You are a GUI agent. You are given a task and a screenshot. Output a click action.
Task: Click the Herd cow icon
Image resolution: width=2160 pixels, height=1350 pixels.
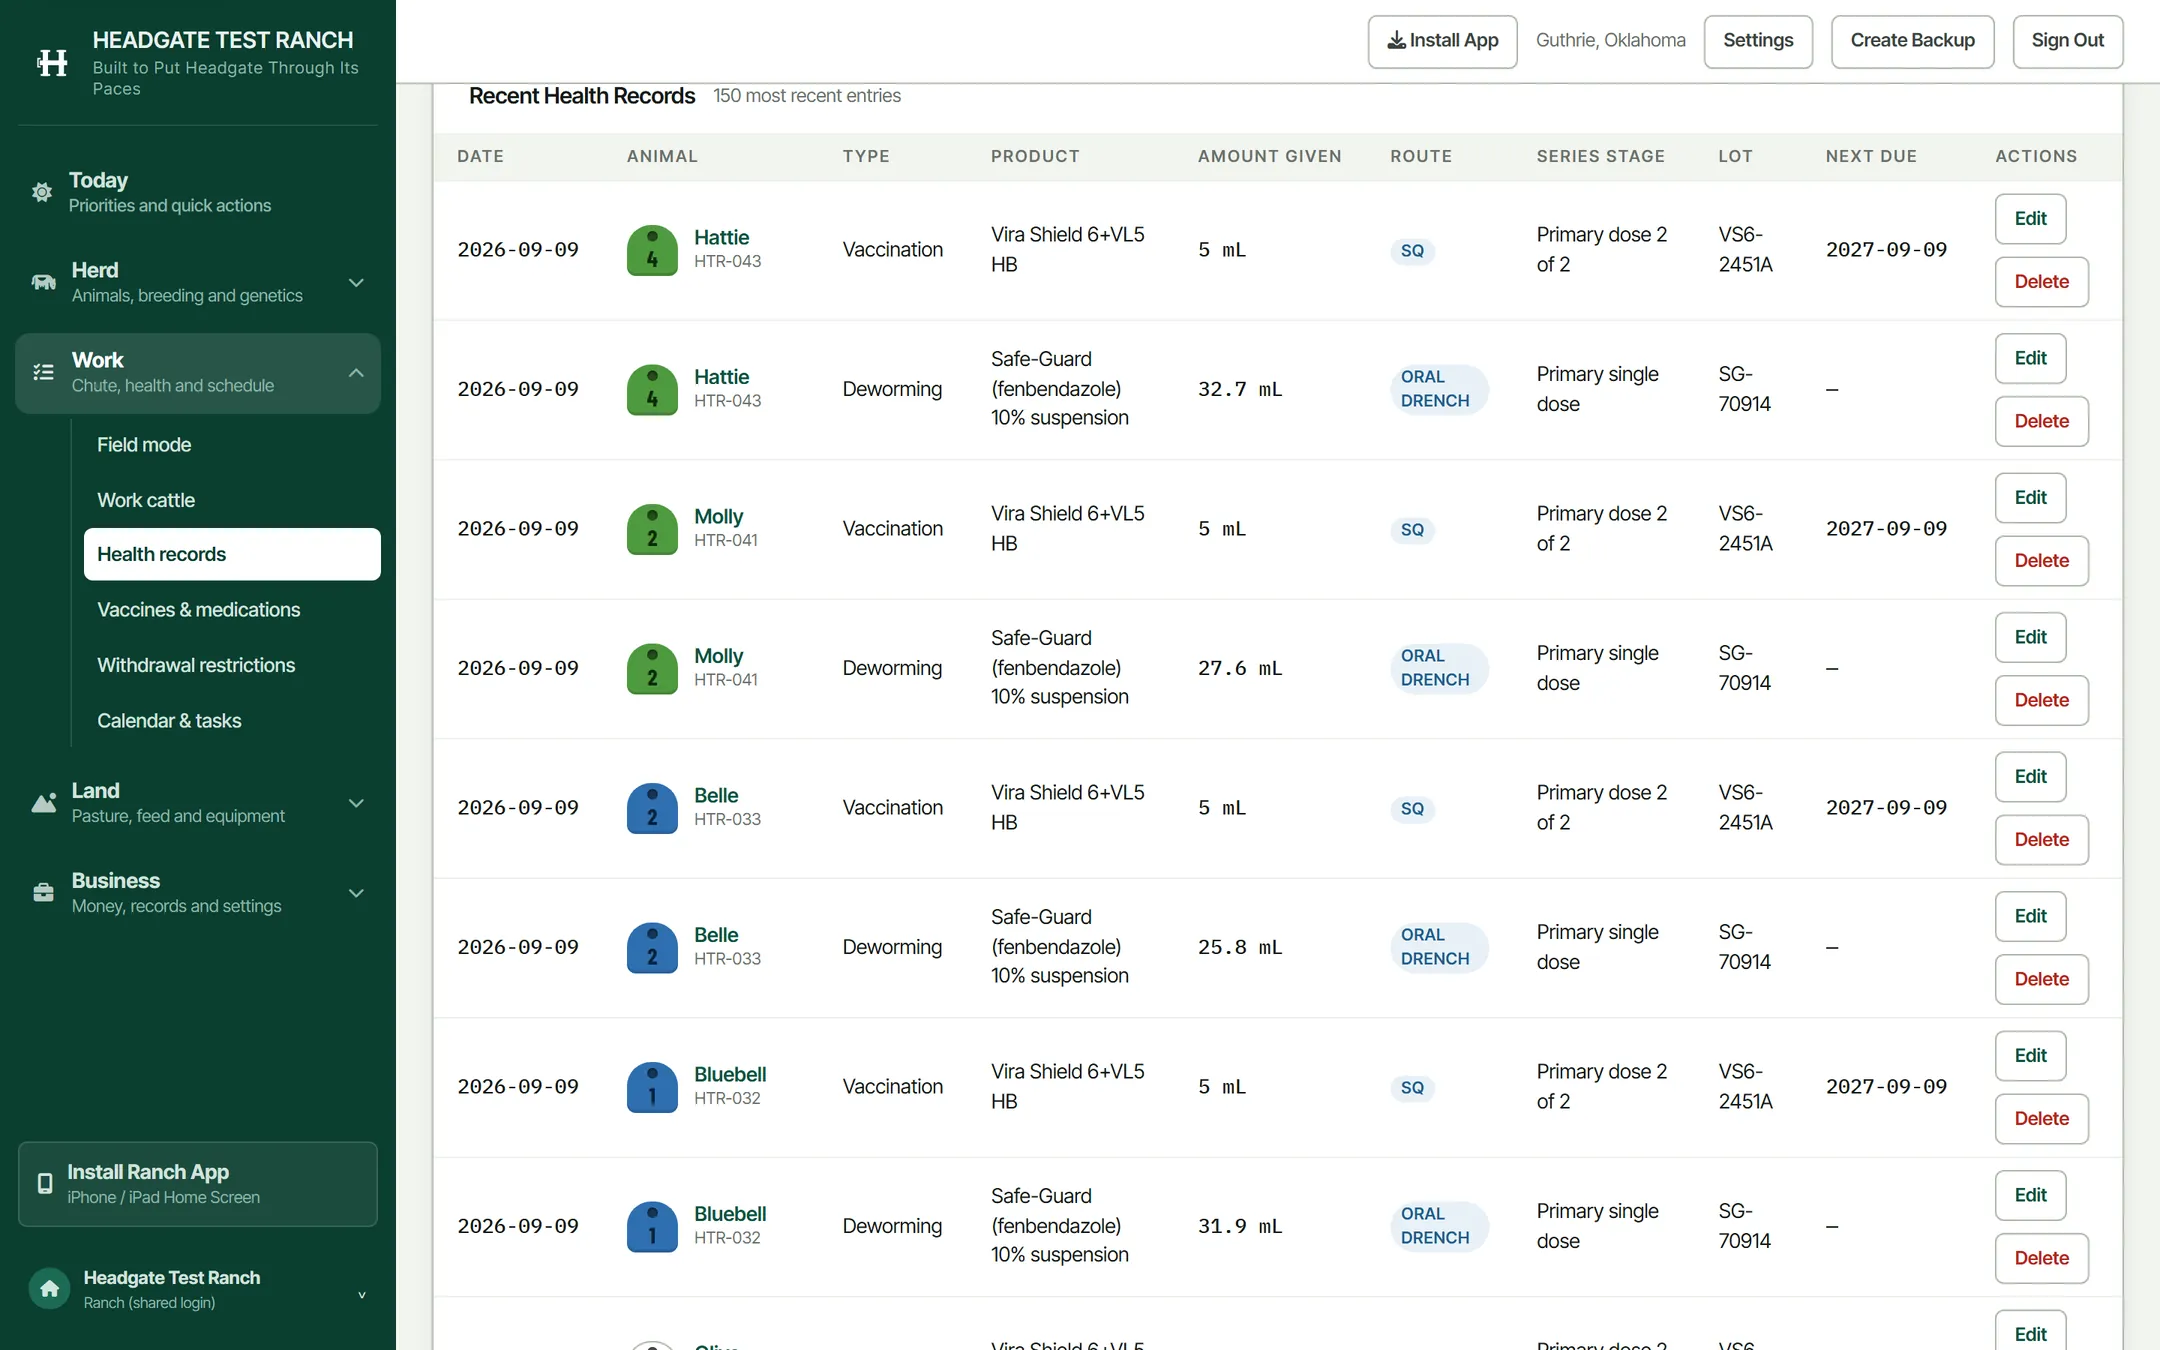[x=44, y=282]
